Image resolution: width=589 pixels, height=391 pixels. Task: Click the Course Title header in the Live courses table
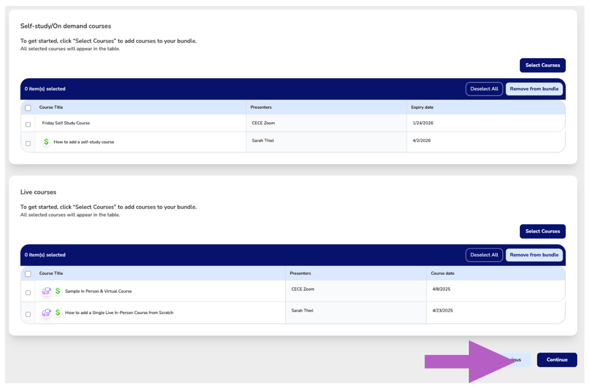tap(51, 273)
